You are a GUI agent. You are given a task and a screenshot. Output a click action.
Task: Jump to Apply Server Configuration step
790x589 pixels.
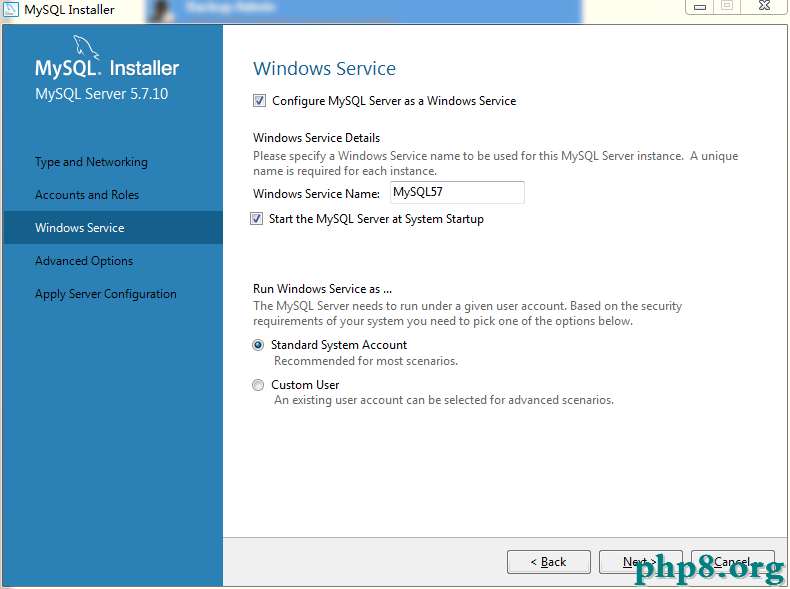[x=105, y=294]
